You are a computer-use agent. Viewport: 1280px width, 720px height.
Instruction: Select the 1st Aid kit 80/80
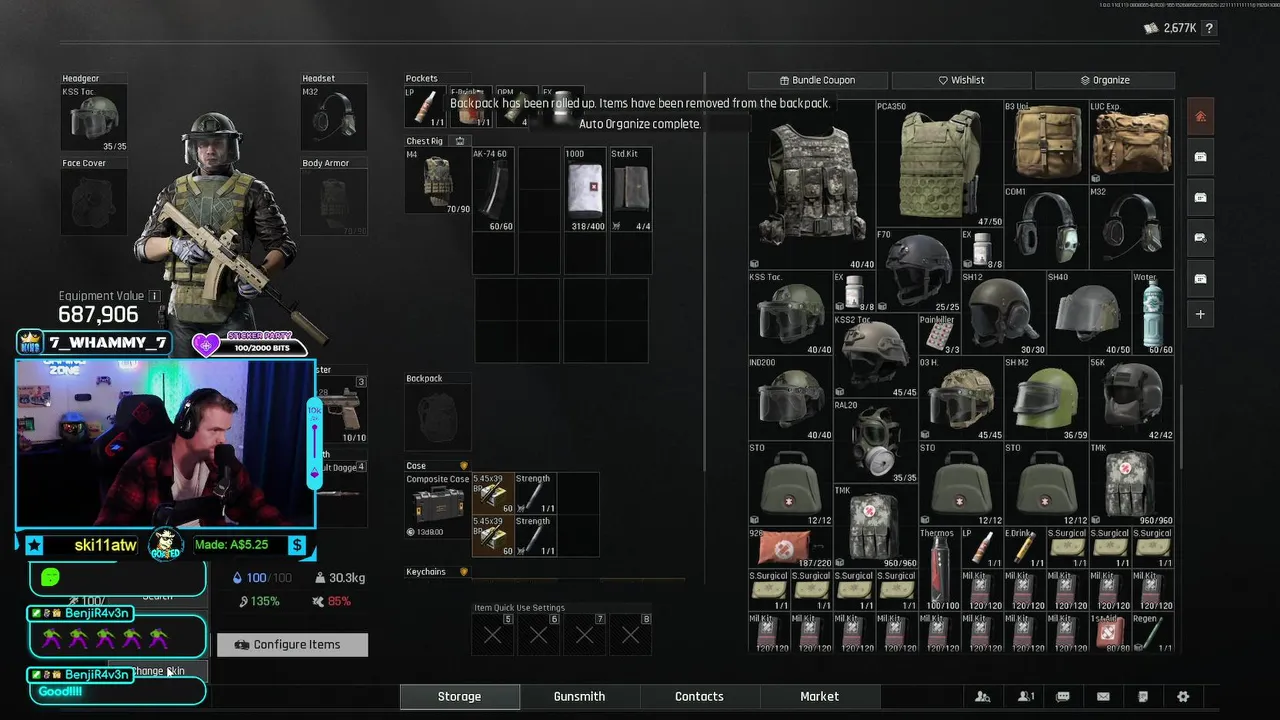(x=1110, y=633)
